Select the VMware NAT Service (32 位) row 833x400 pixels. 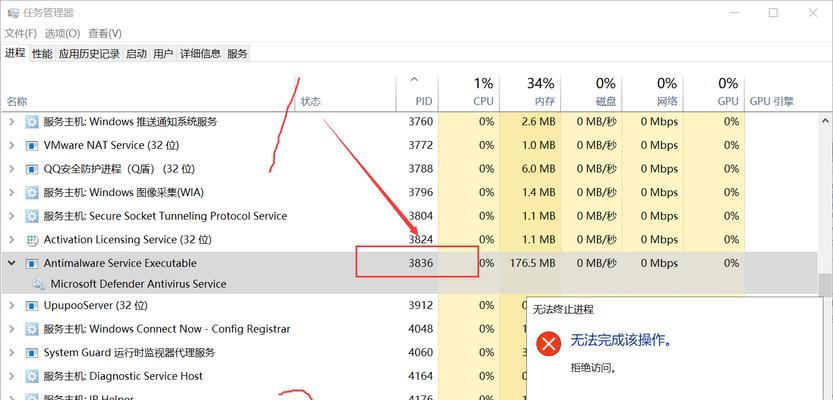coord(409,145)
